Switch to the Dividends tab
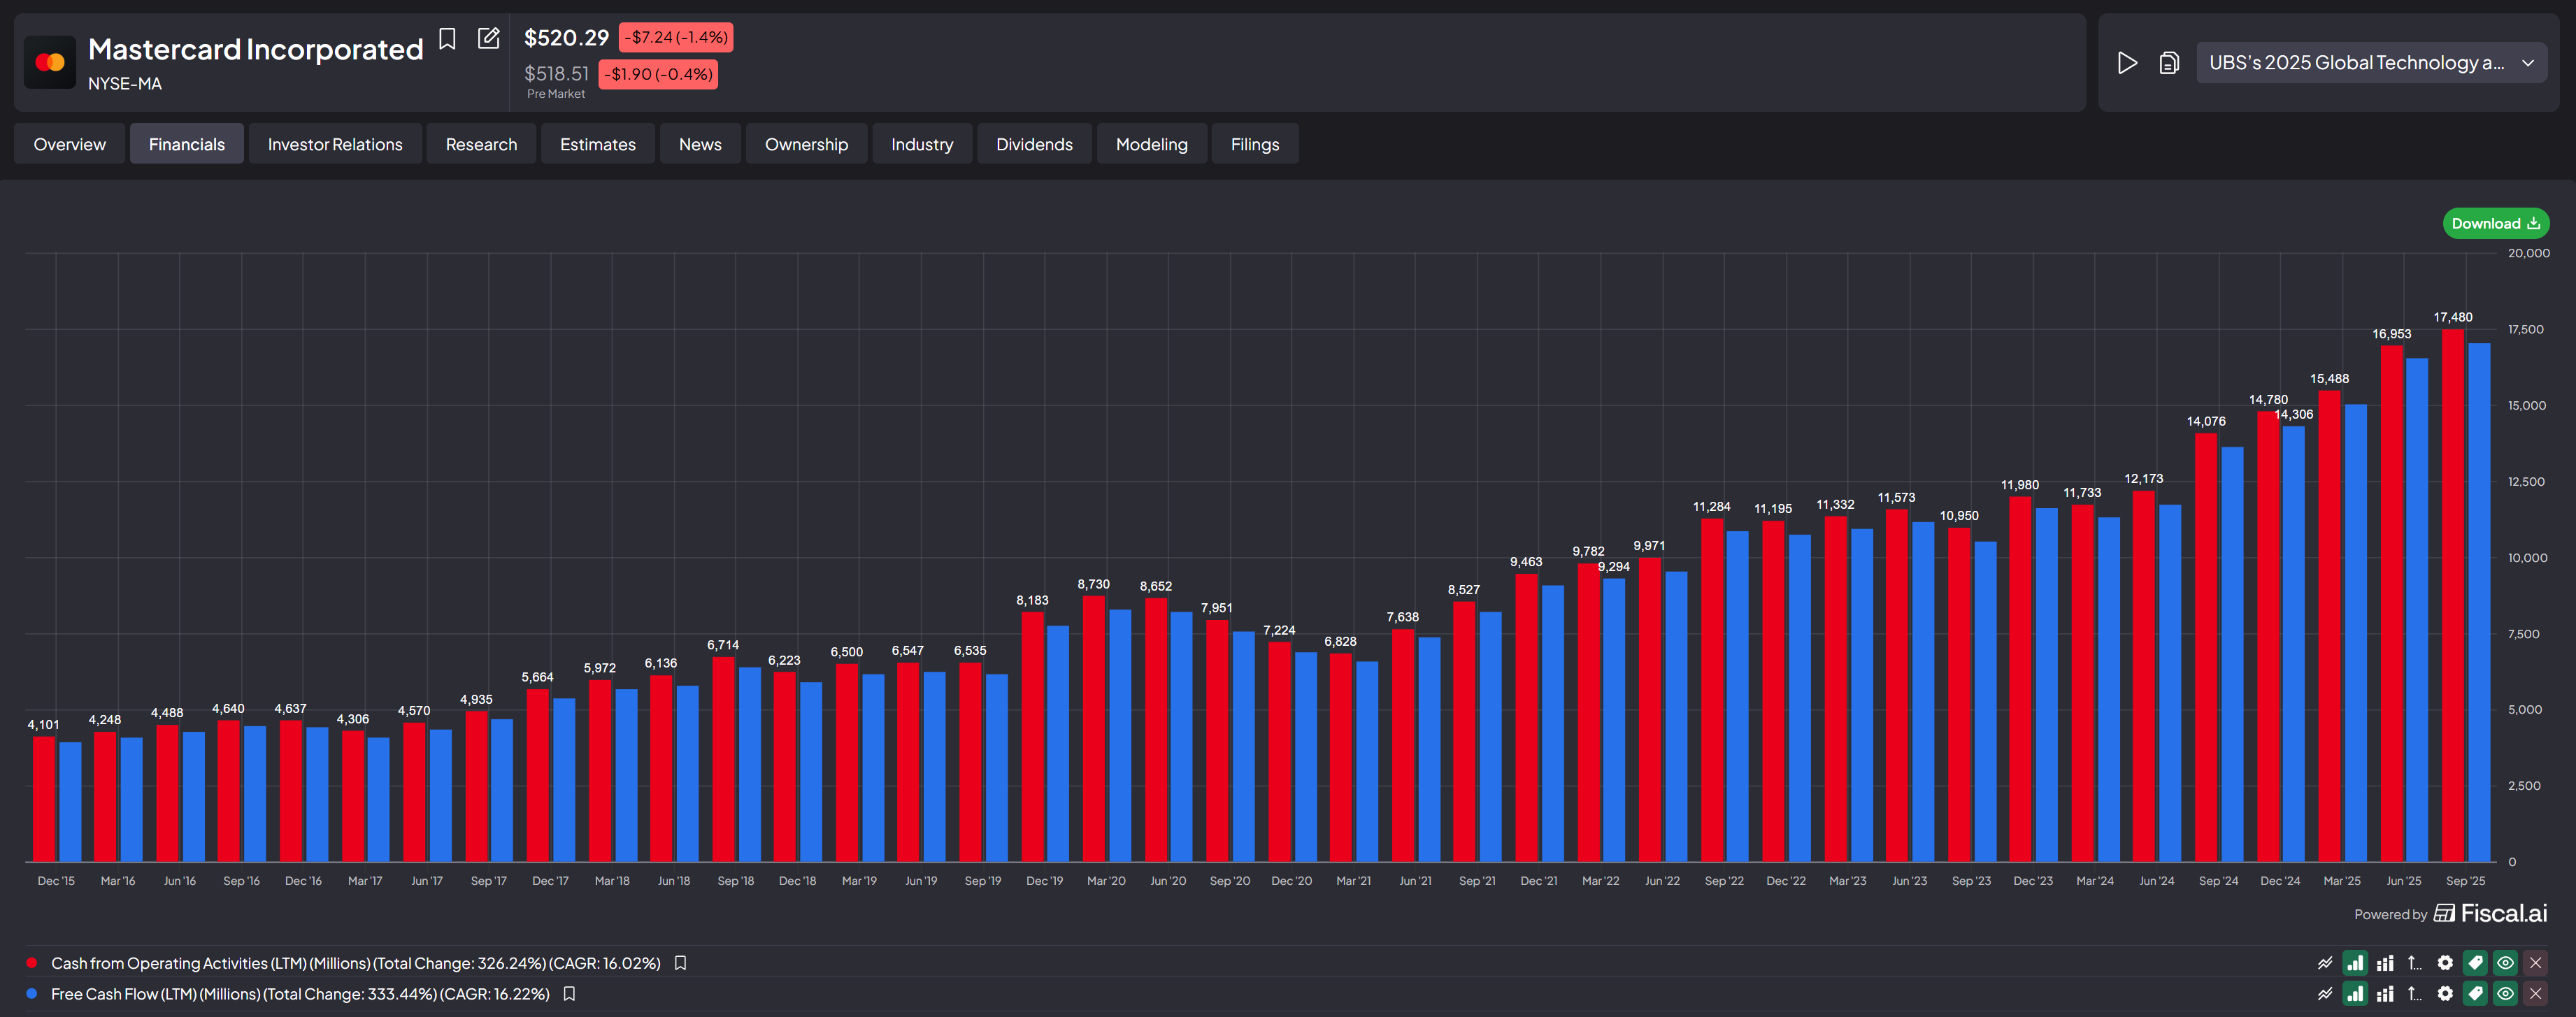The image size is (2576, 1017). coord(1033,144)
